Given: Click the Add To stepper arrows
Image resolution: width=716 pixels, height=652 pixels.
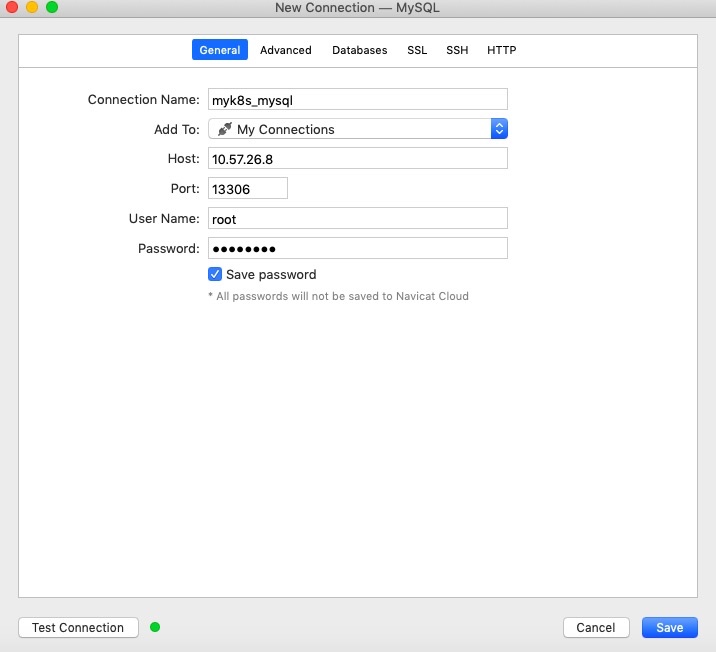Looking at the screenshot, I should [499, 129].
